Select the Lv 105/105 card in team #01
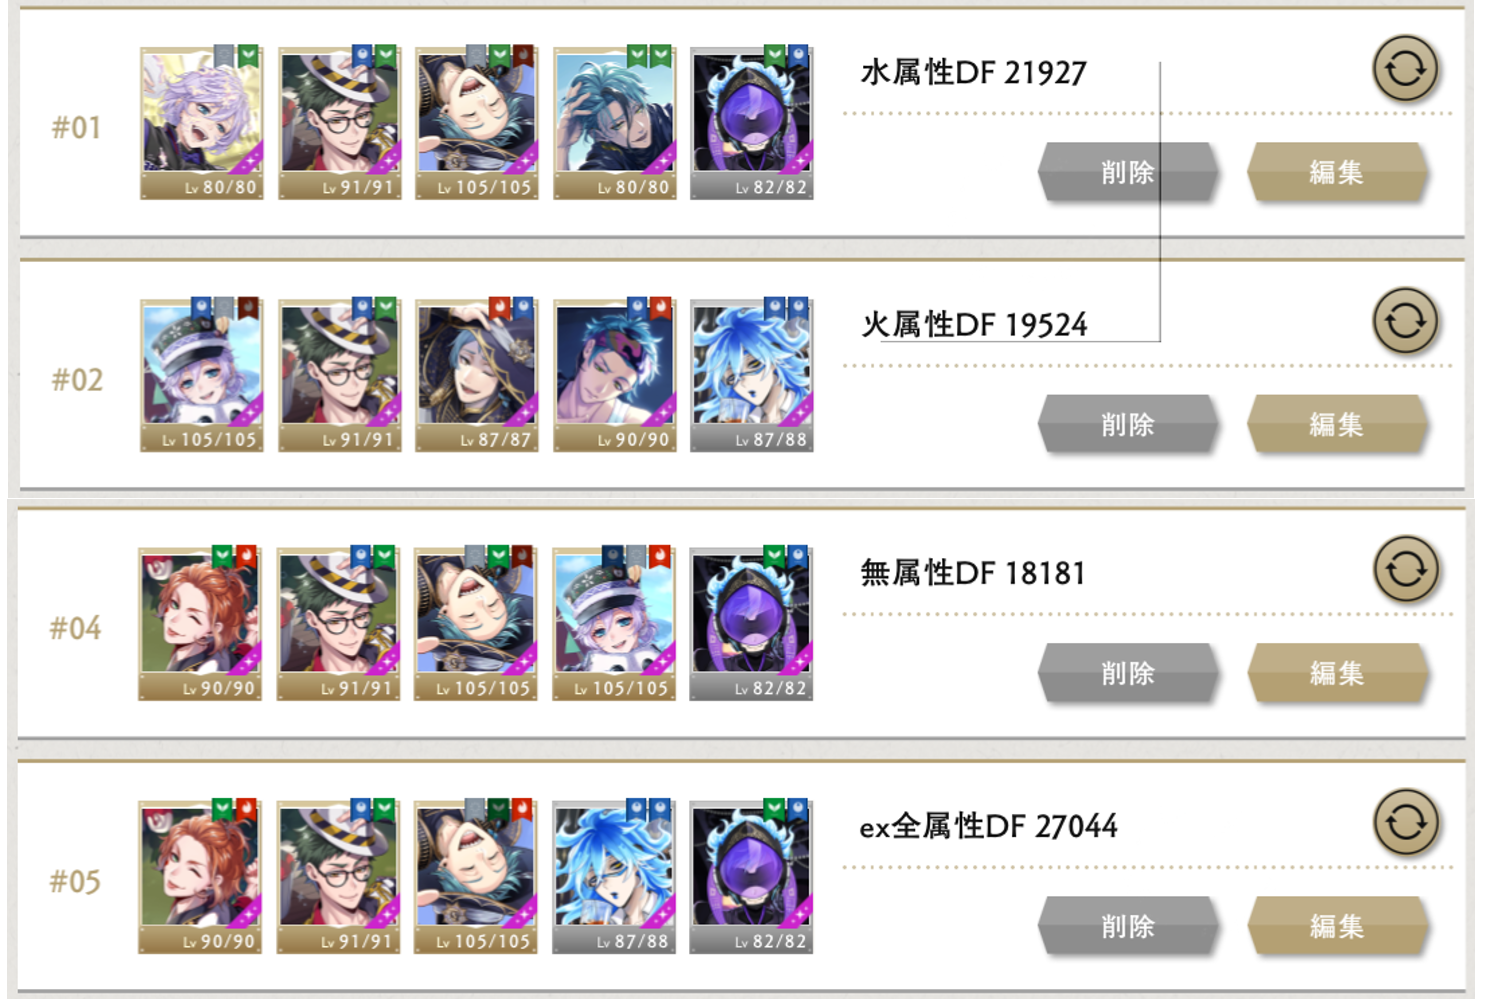 point(477,123)
